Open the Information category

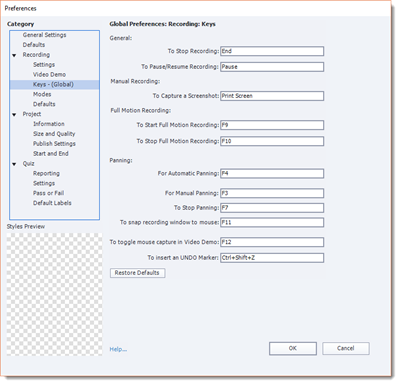[49, 124]
